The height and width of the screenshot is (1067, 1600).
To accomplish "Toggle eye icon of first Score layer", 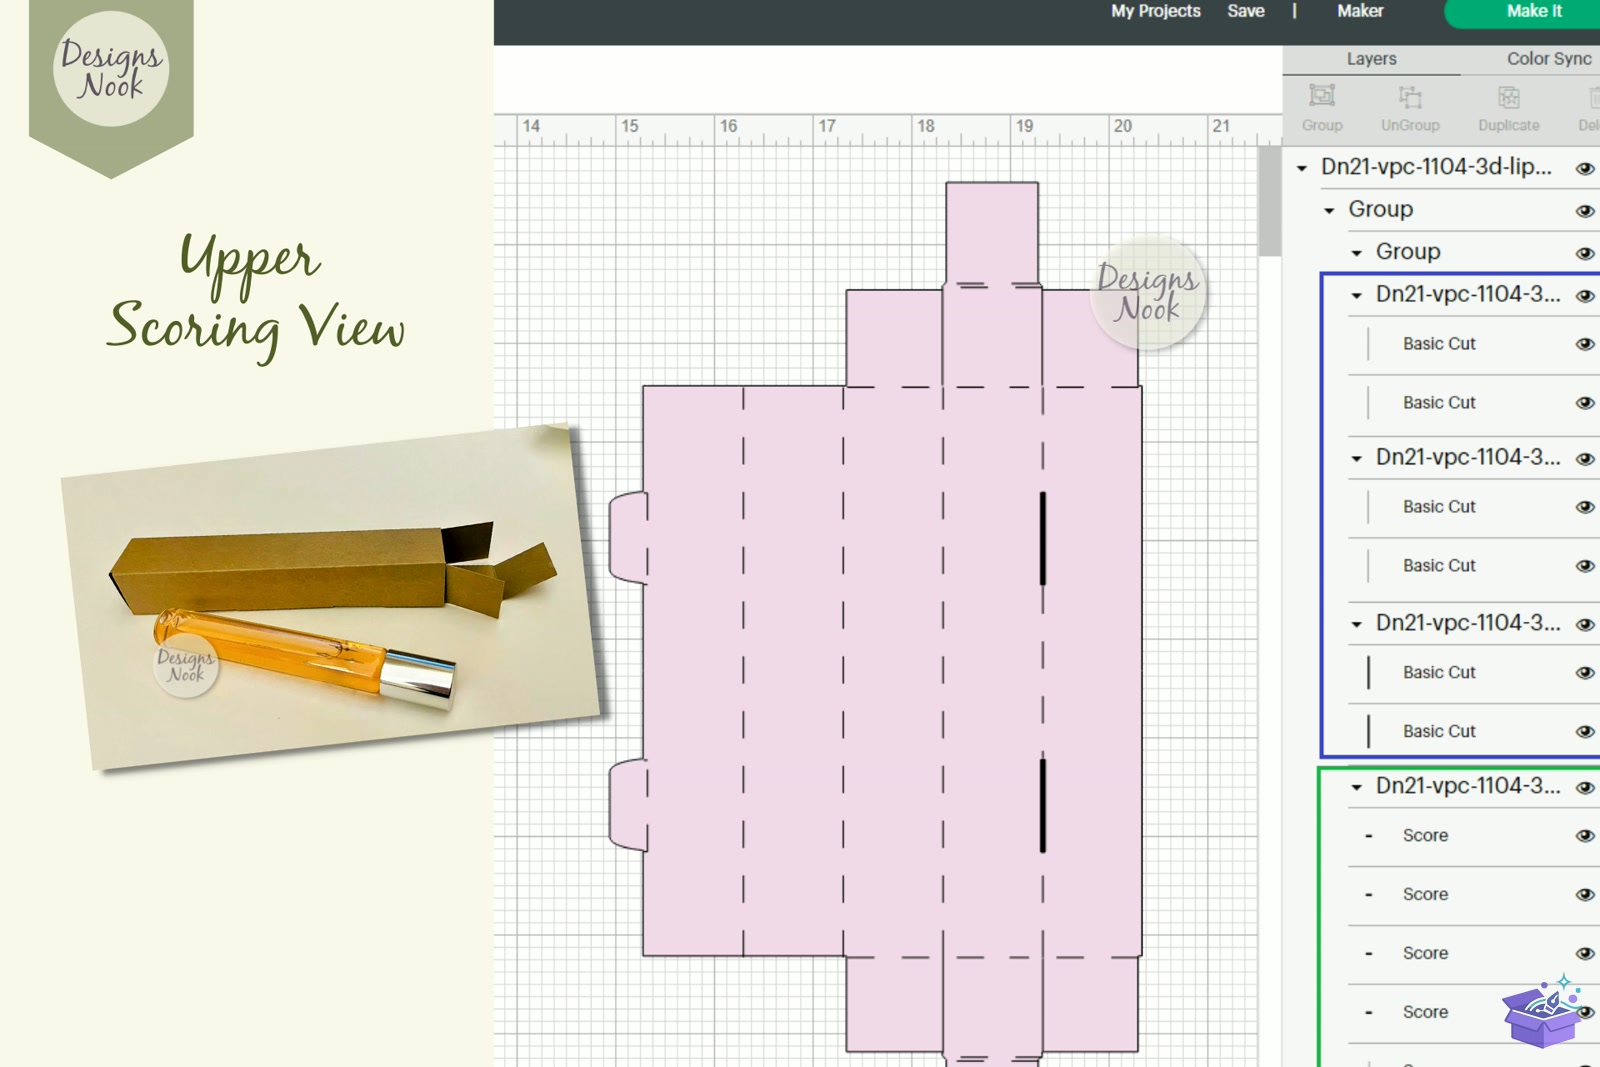I will point(1585,836).
